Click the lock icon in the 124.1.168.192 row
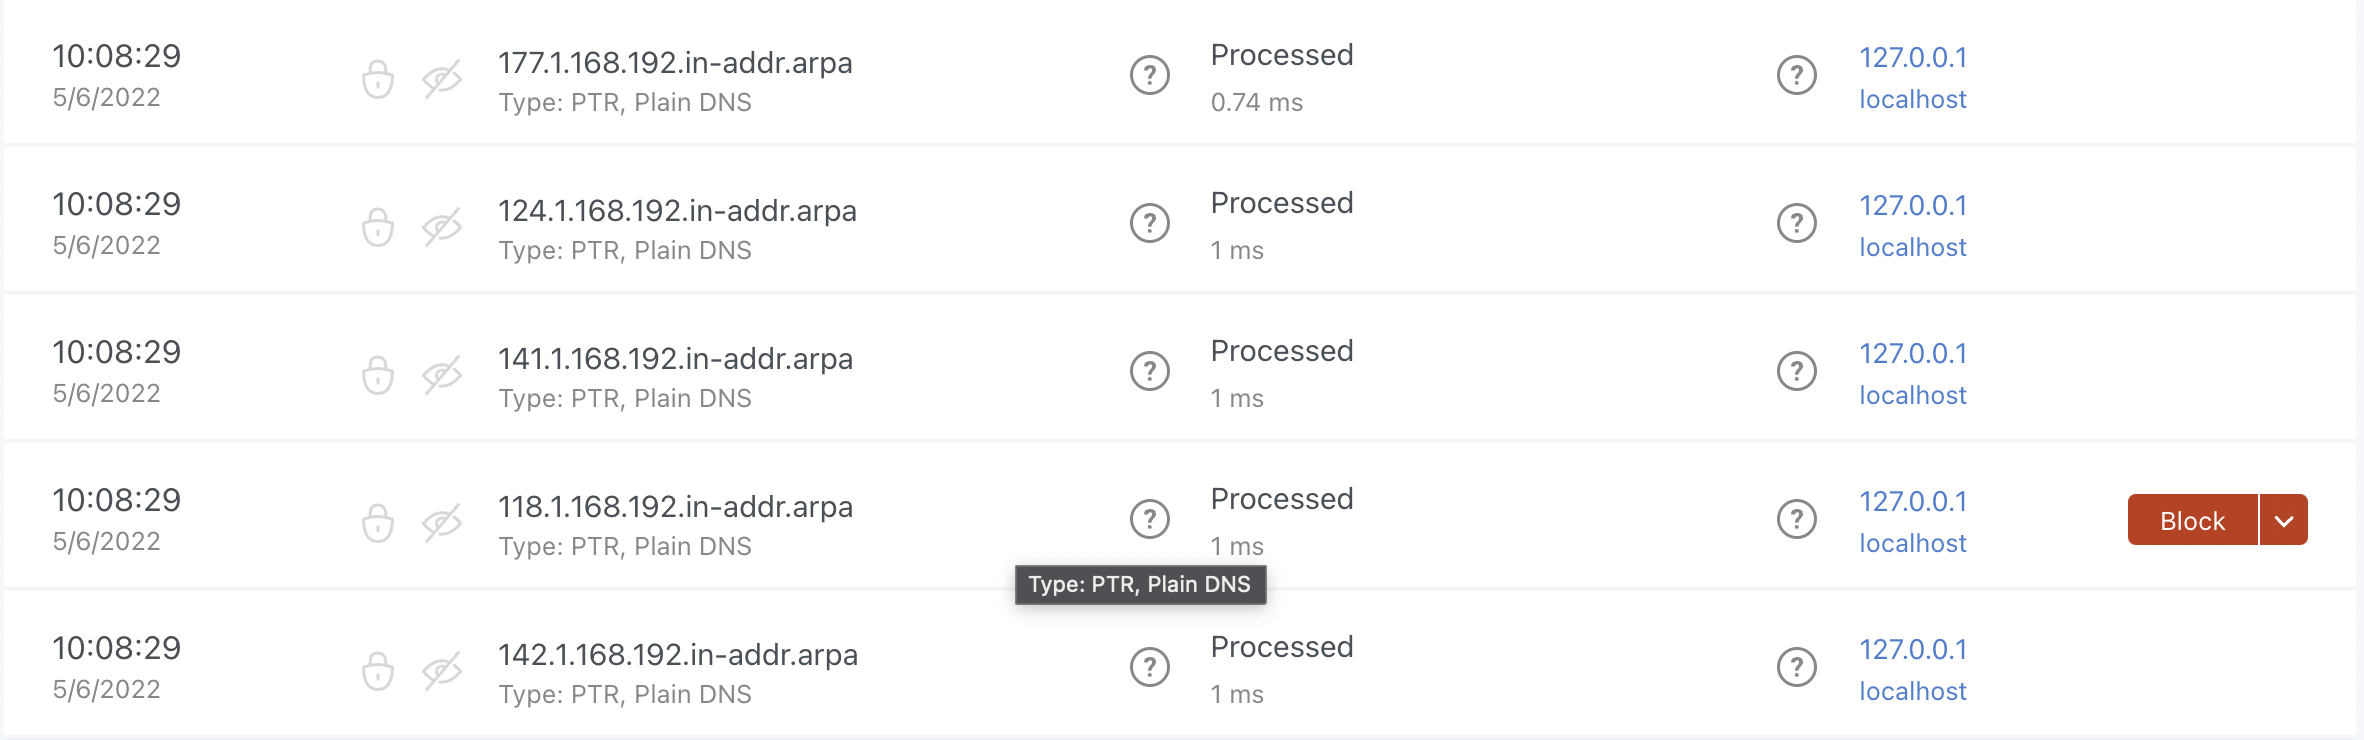The height and width of the screenshot is (740, 2364). click(x=378, y=227)
